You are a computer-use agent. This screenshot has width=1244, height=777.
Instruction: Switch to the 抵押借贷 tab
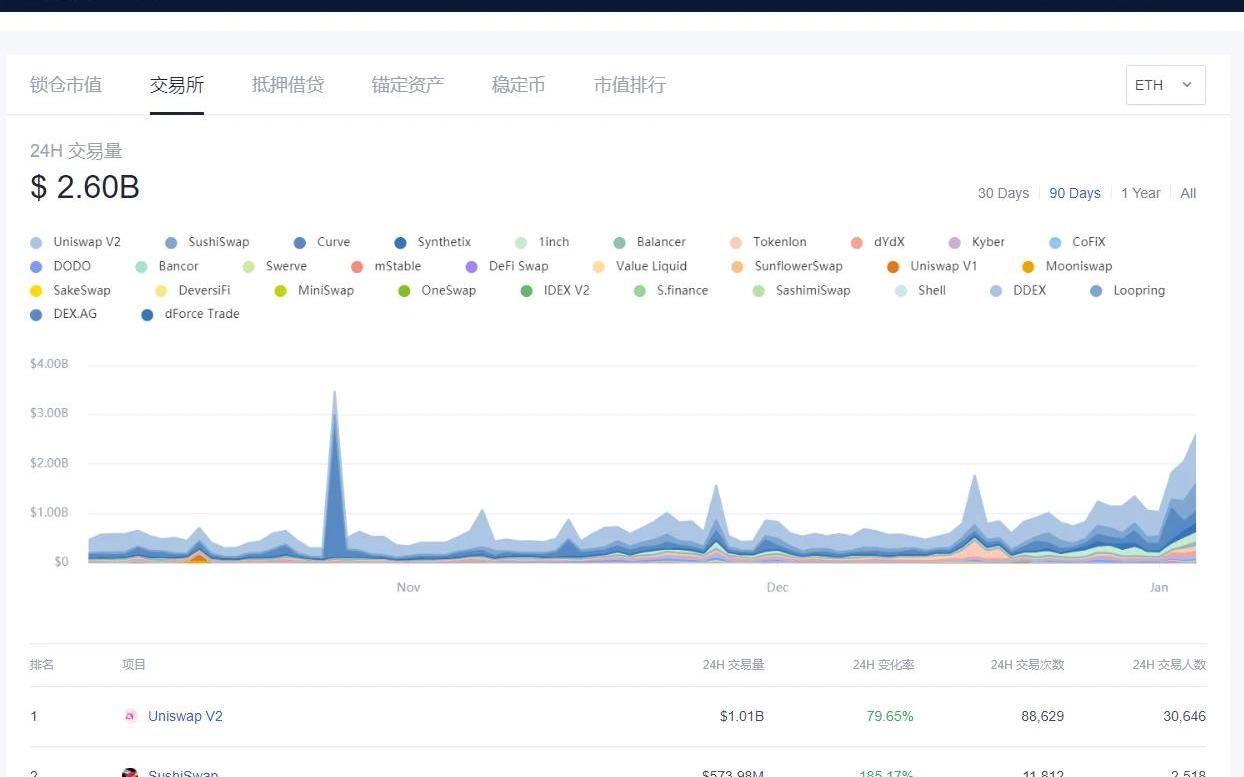[x=288, y=85]
